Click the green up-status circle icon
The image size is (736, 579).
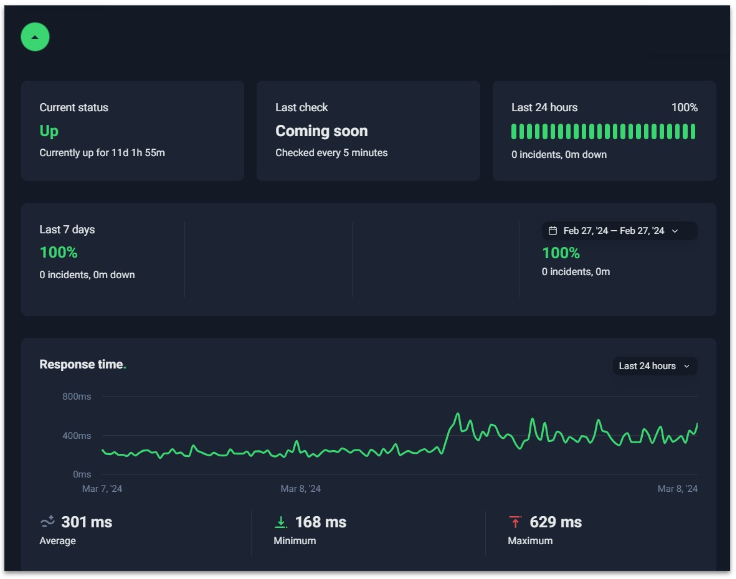coord(35,37)
